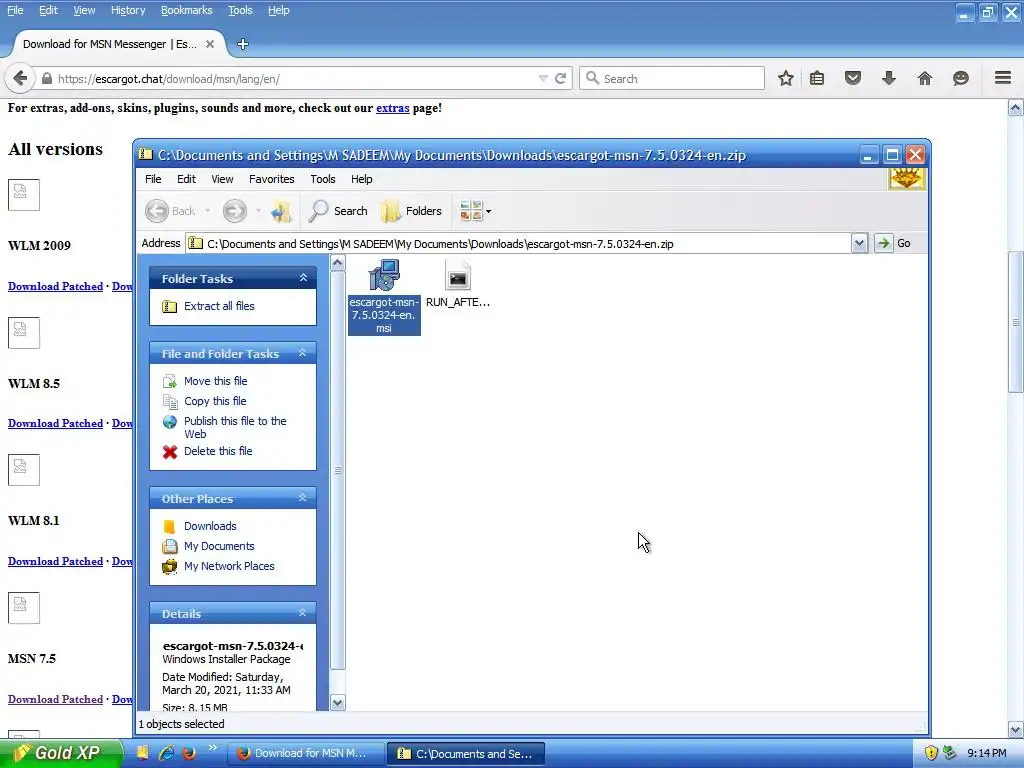The width and height of the screenshot is (1024, 768).
Task: Open Explorer's Favorites menu
Action: 272,179
